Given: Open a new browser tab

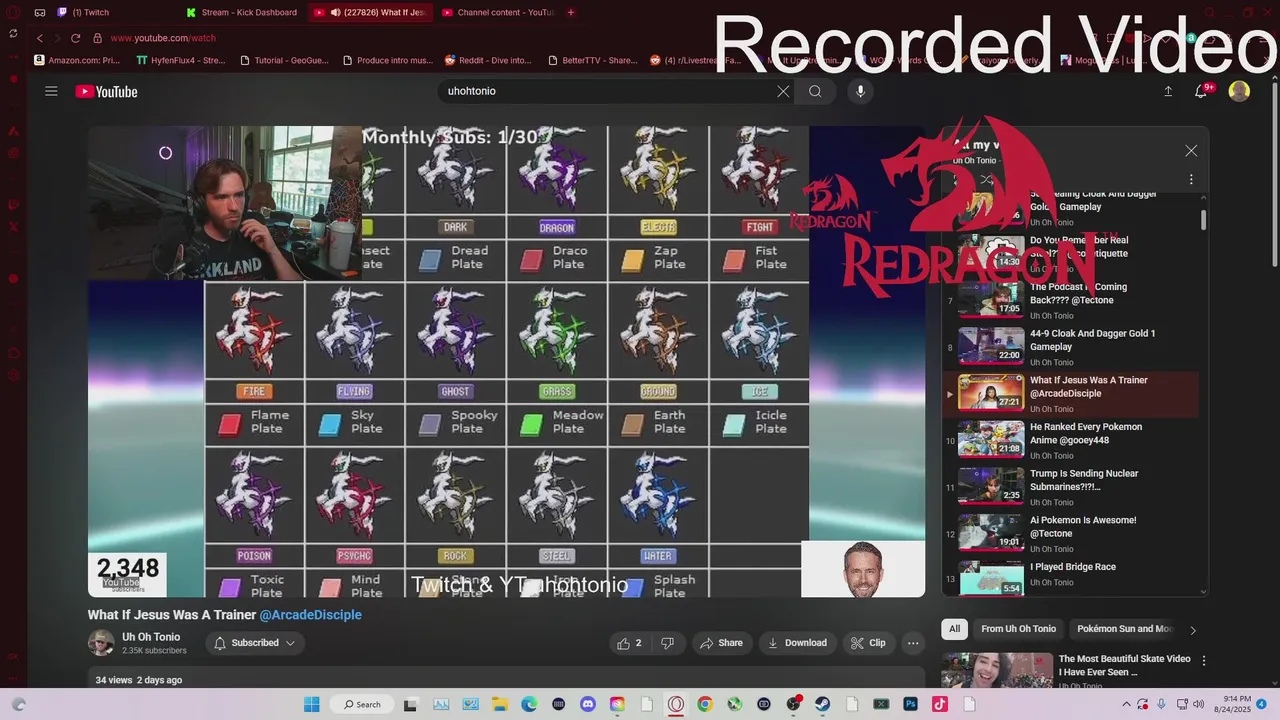Looking at the screenshot, I should [571, 12].
